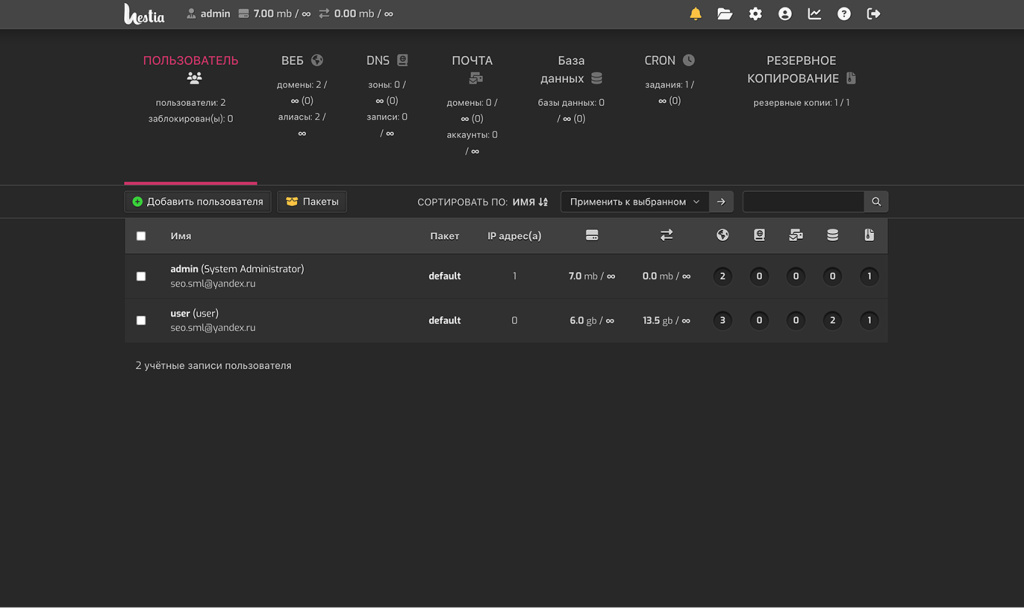Open the help question mark icon
Screen dimensions: 1024x608
coord(844,14)
